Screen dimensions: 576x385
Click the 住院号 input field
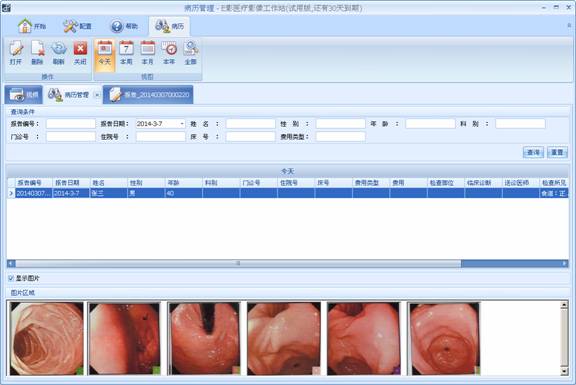tap(161, 137)
